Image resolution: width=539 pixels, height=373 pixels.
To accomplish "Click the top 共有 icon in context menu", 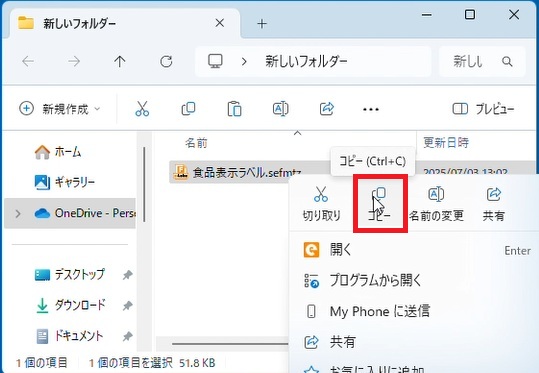I will click(494, 204).
